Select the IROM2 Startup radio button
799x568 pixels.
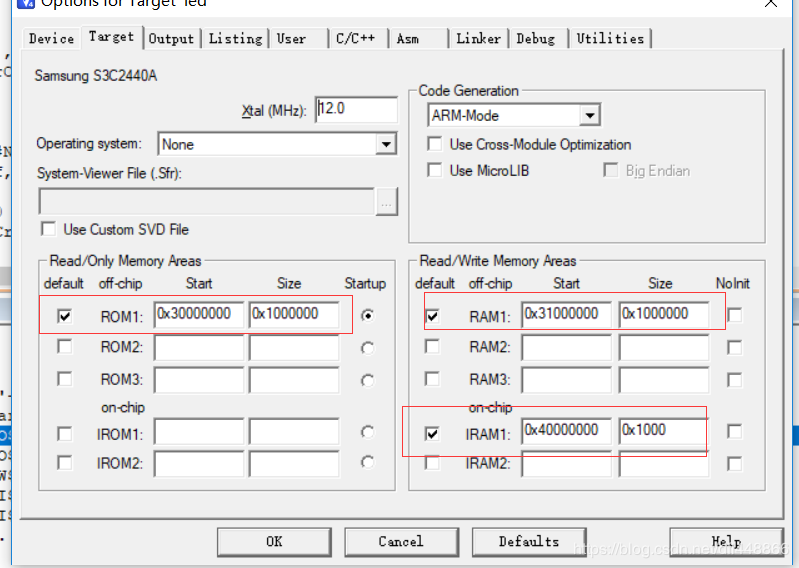coord(367,462)
